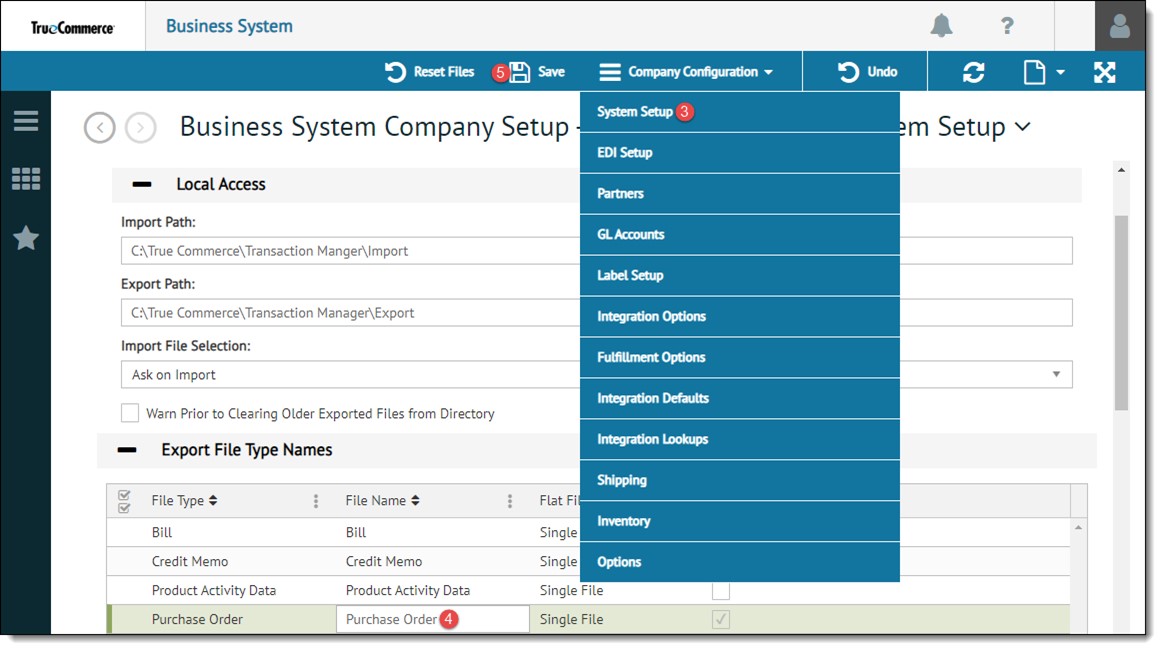Click the grid scrollbar up arrow

[x=1078, y=527]
